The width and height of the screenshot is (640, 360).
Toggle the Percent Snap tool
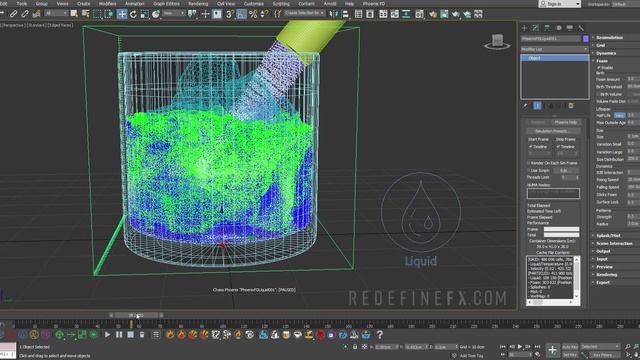(253, 14)
